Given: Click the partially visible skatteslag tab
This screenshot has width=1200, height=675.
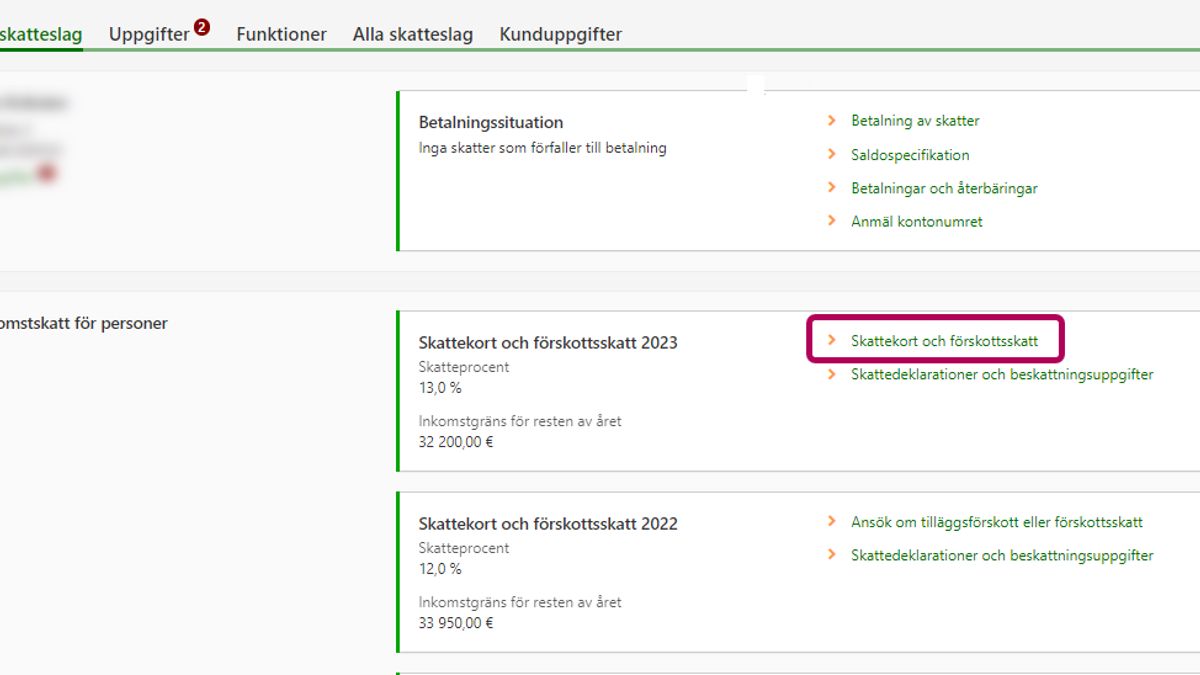Looking at the screenshot, I should pos(40,34).
